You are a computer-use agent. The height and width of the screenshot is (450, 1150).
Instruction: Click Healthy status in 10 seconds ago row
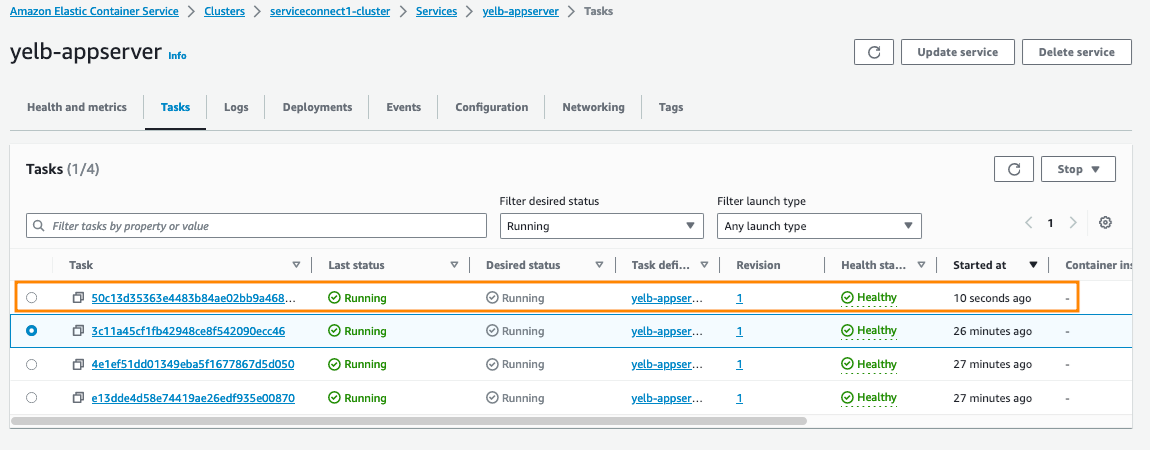(x=869, y=298)
